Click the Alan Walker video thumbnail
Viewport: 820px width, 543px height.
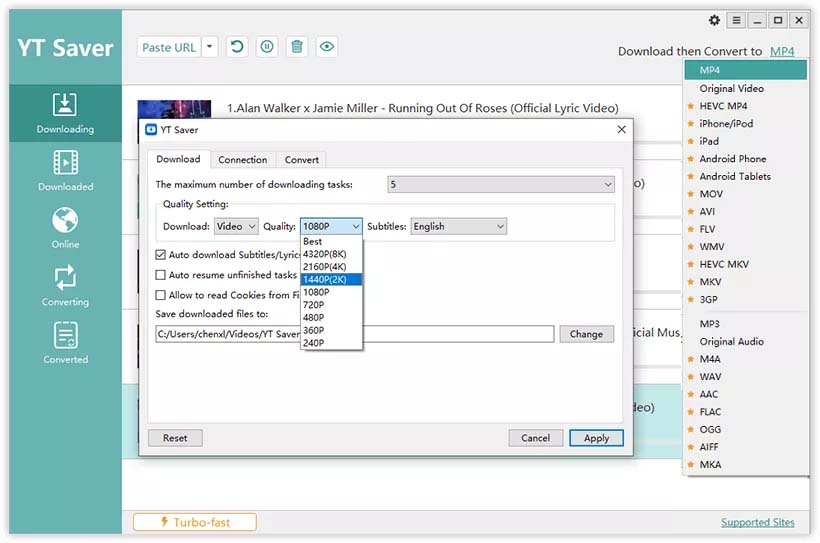click(174, 109)
